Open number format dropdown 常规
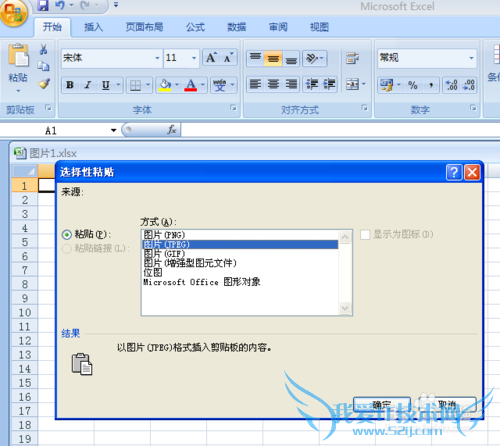Viewport: 500px width, 446px height. tap(471, 58)
